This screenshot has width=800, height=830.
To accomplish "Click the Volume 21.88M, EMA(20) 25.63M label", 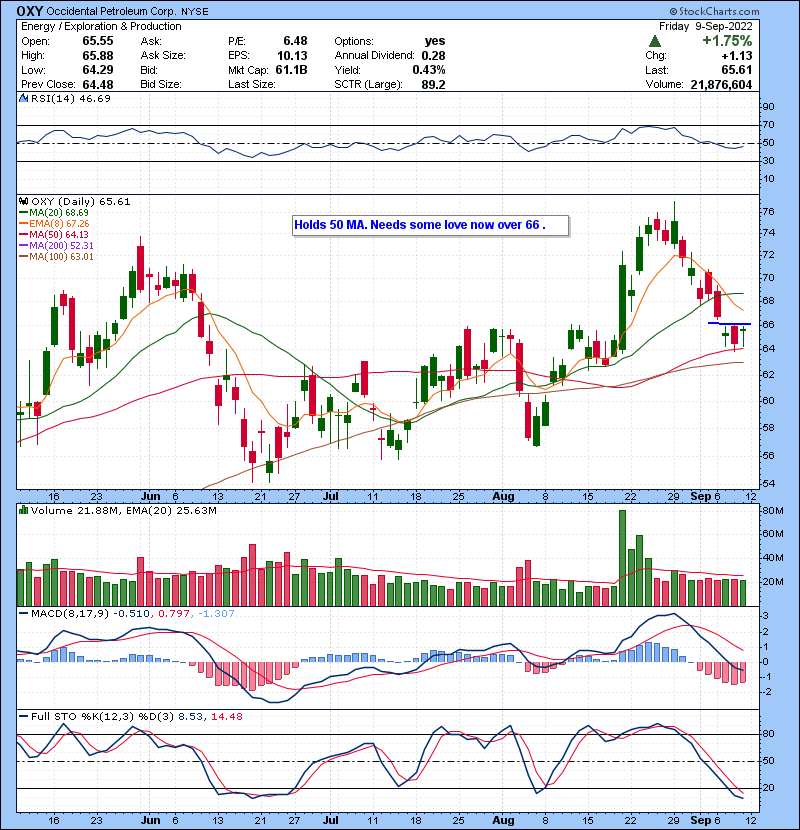I will tap(123, 511).
